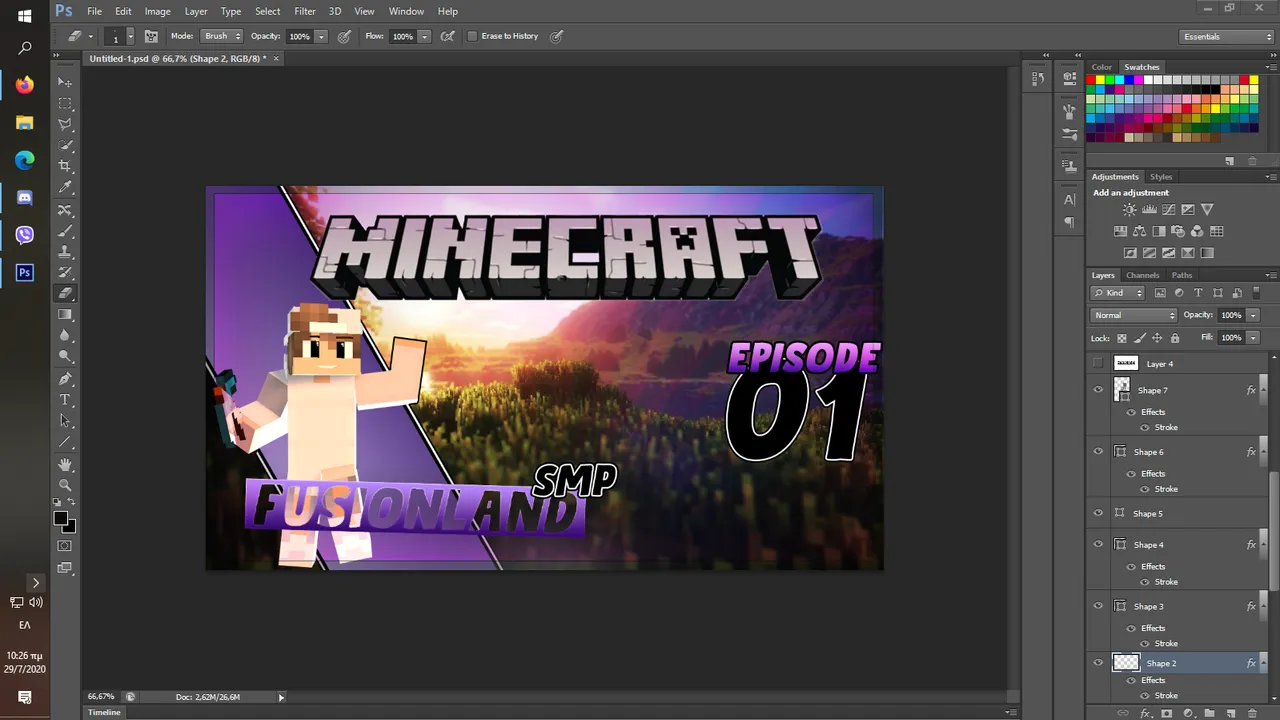Select the Blur tool

click(x=65, y=336)
